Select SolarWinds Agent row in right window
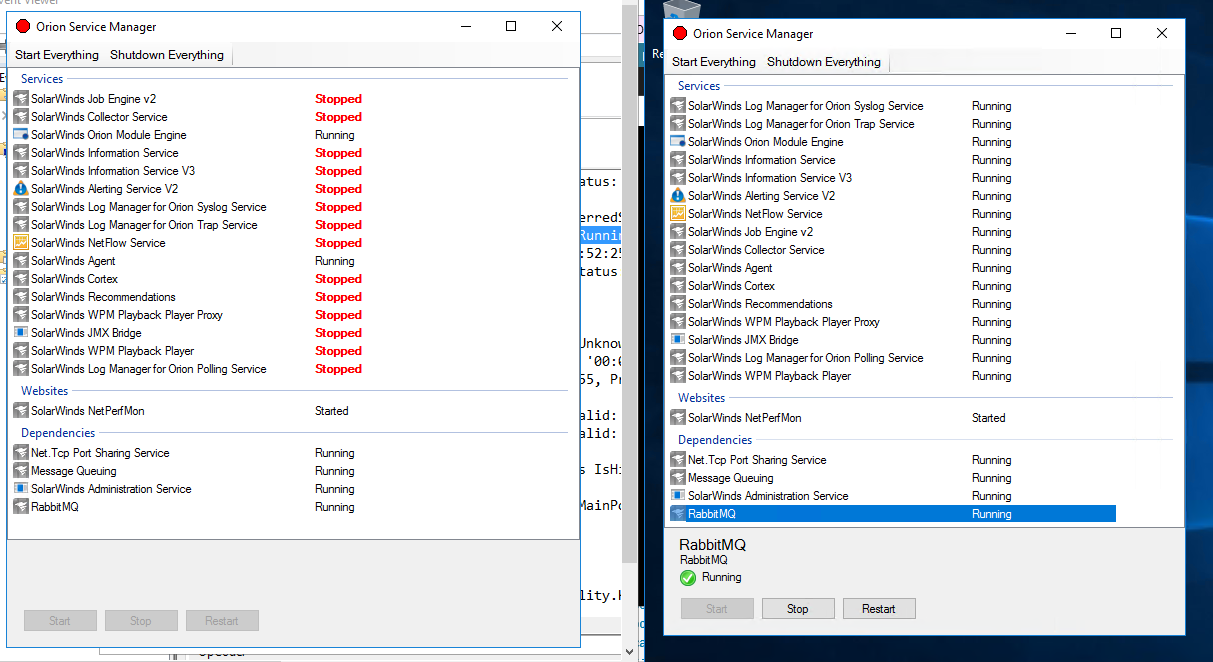1213x662 pixels. click(892, 268)
